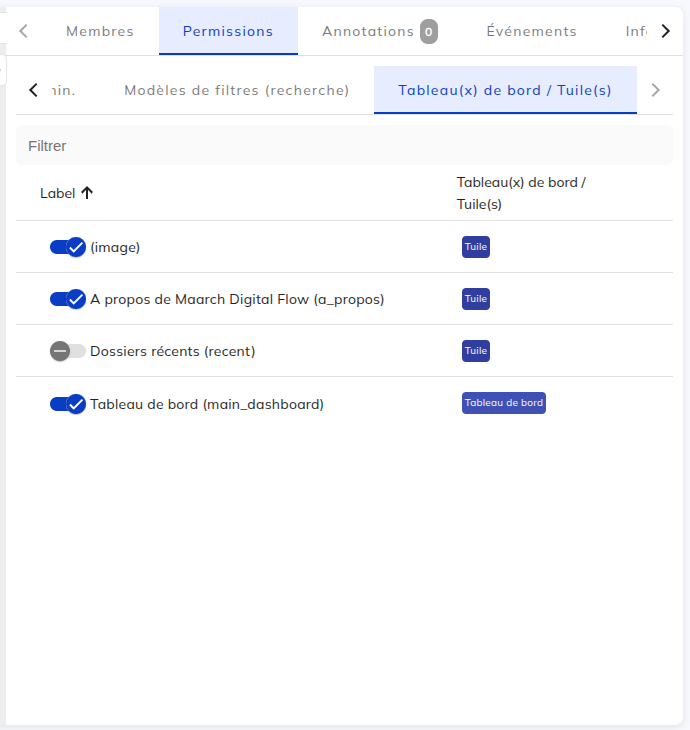The height and width of the screenshot is (730, 690).
Task: Click the Filtrer search field
Action: coord(344,146)
